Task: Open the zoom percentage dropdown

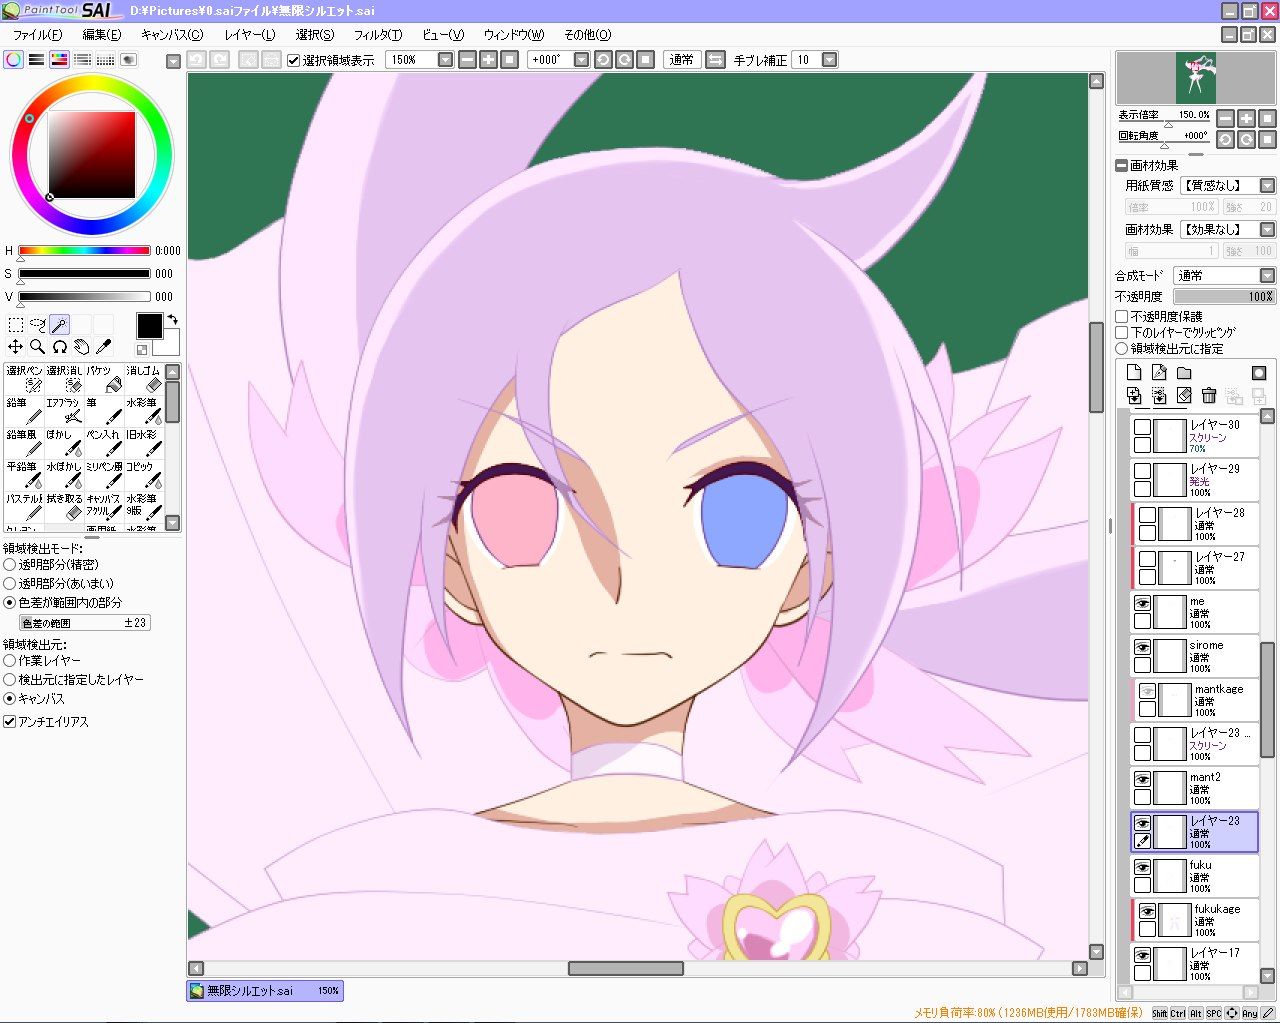Action: 445,60
